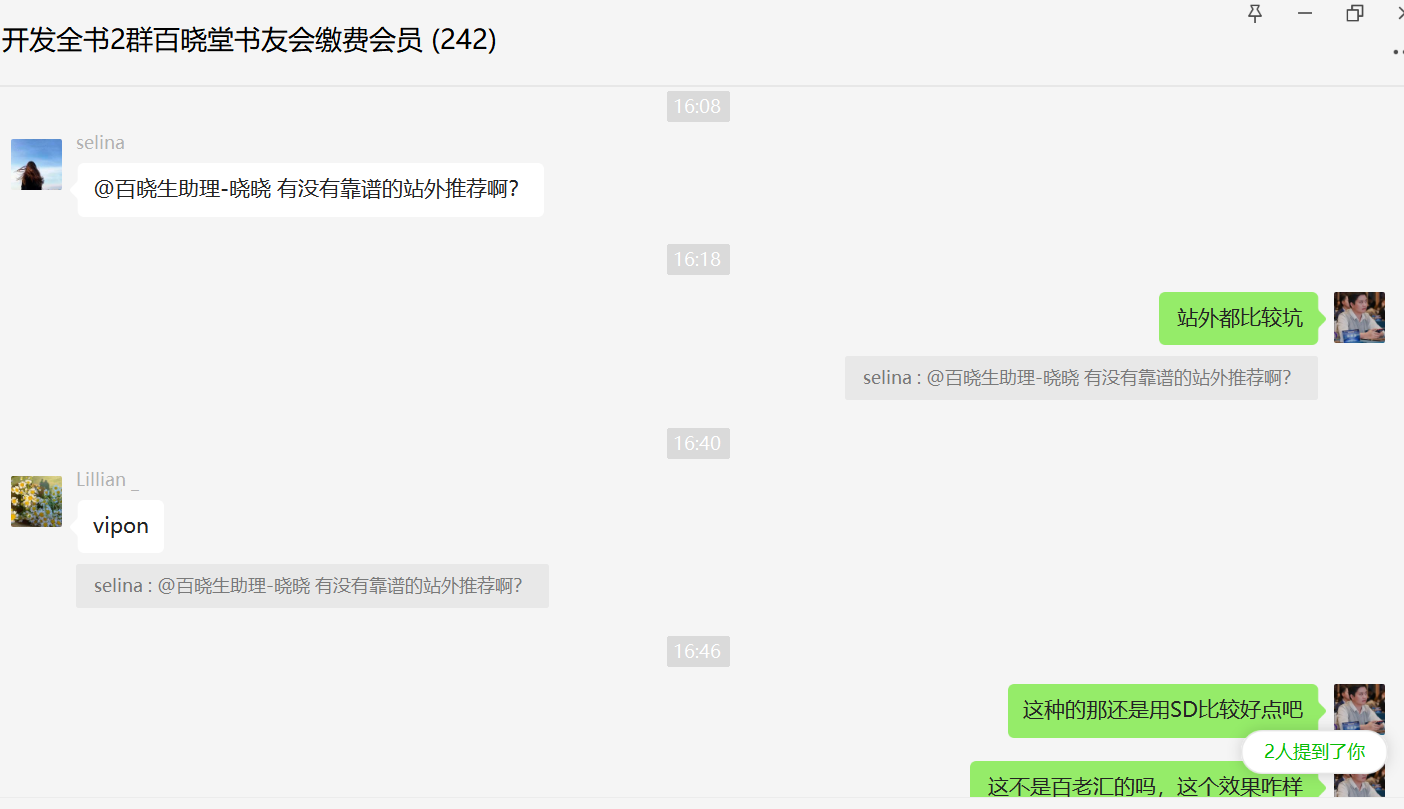Viewport: 1404px width, 809px height.
Task: Select the green 站外都比较坑 bubble
Action: 1239,318
